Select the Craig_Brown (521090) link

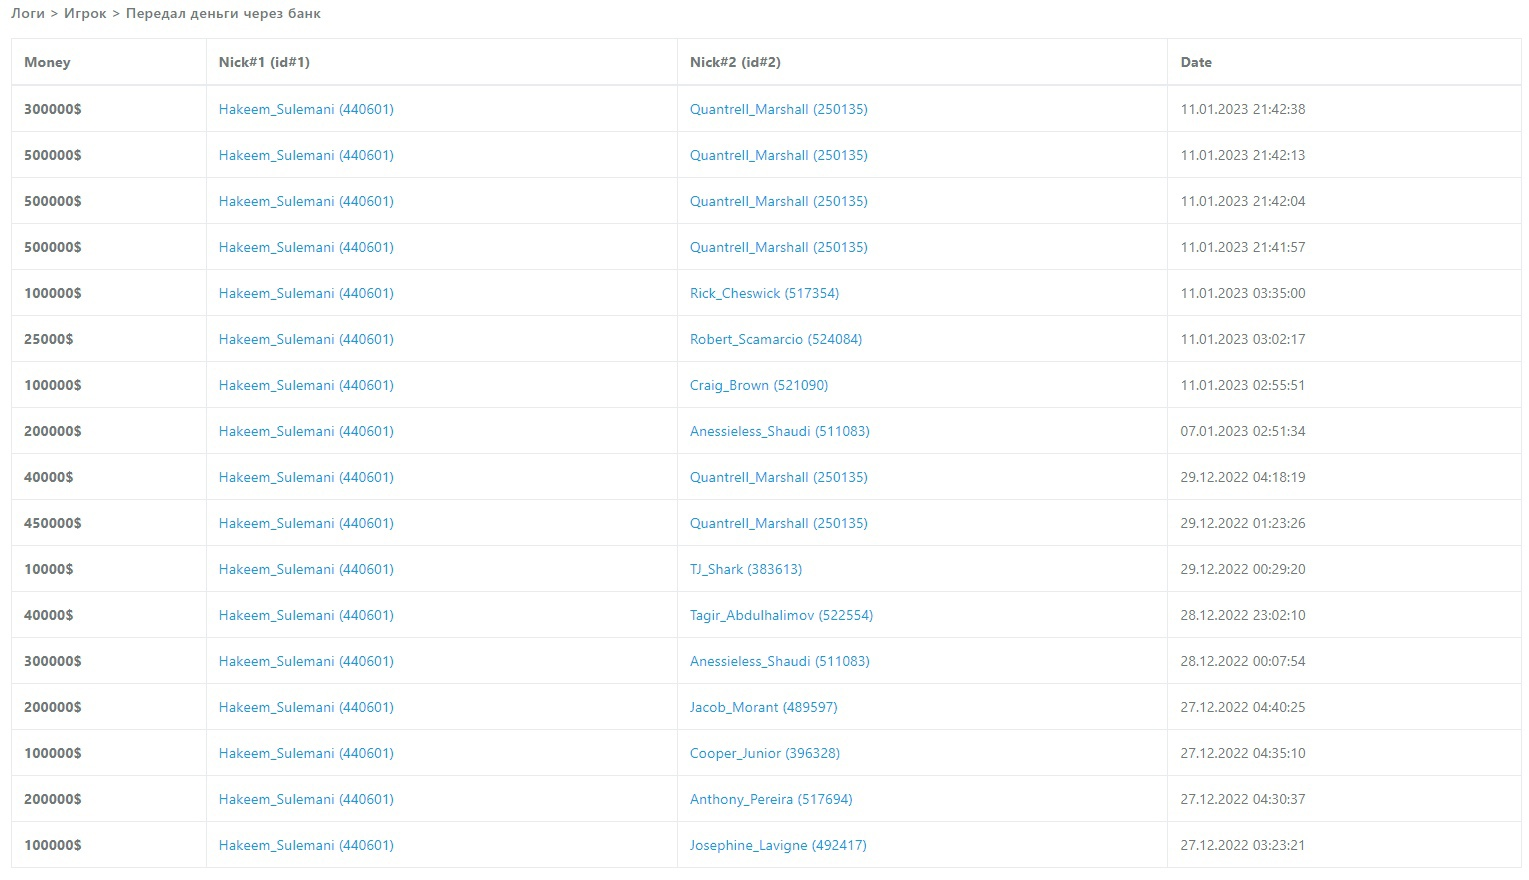(758, 385)
